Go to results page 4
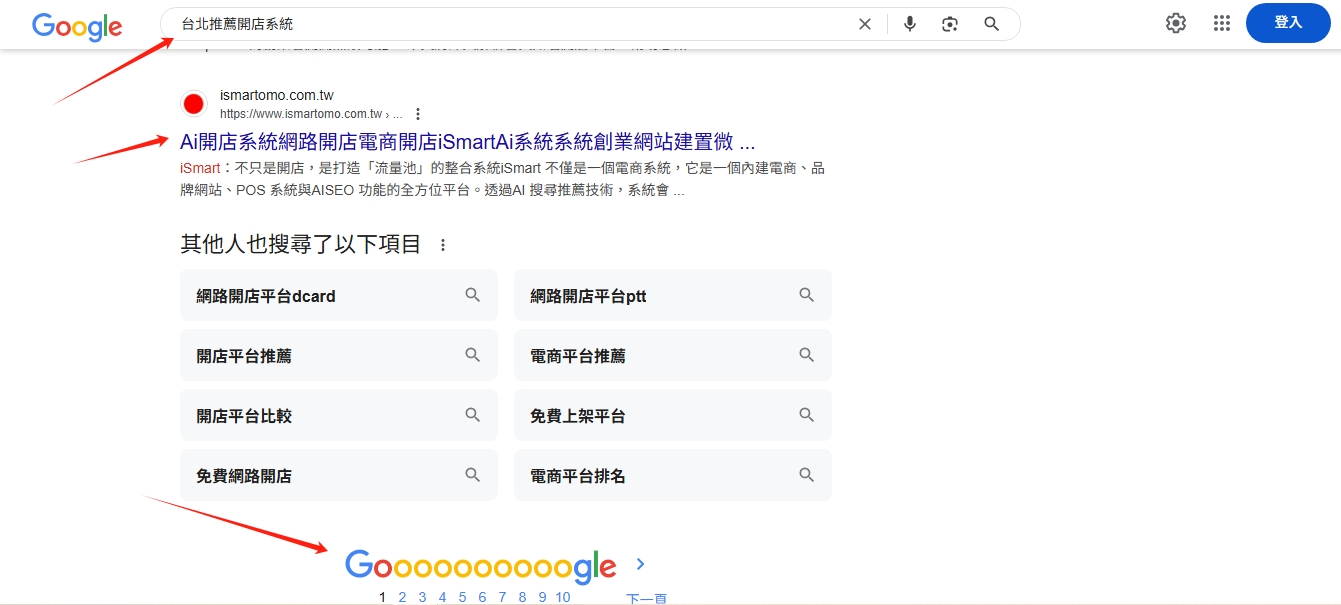This screenshot has width=1341, height=605. pyautogui.click(x=442, y=597)
